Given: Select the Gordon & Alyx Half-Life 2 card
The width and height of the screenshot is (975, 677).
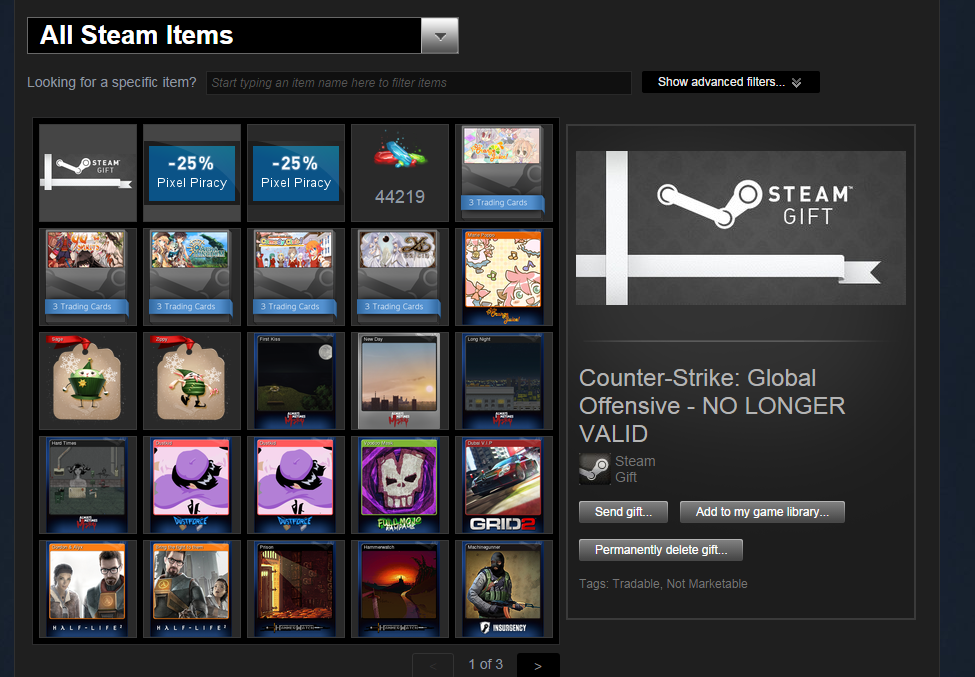Looking at the screenshot, I should point(88,589).
